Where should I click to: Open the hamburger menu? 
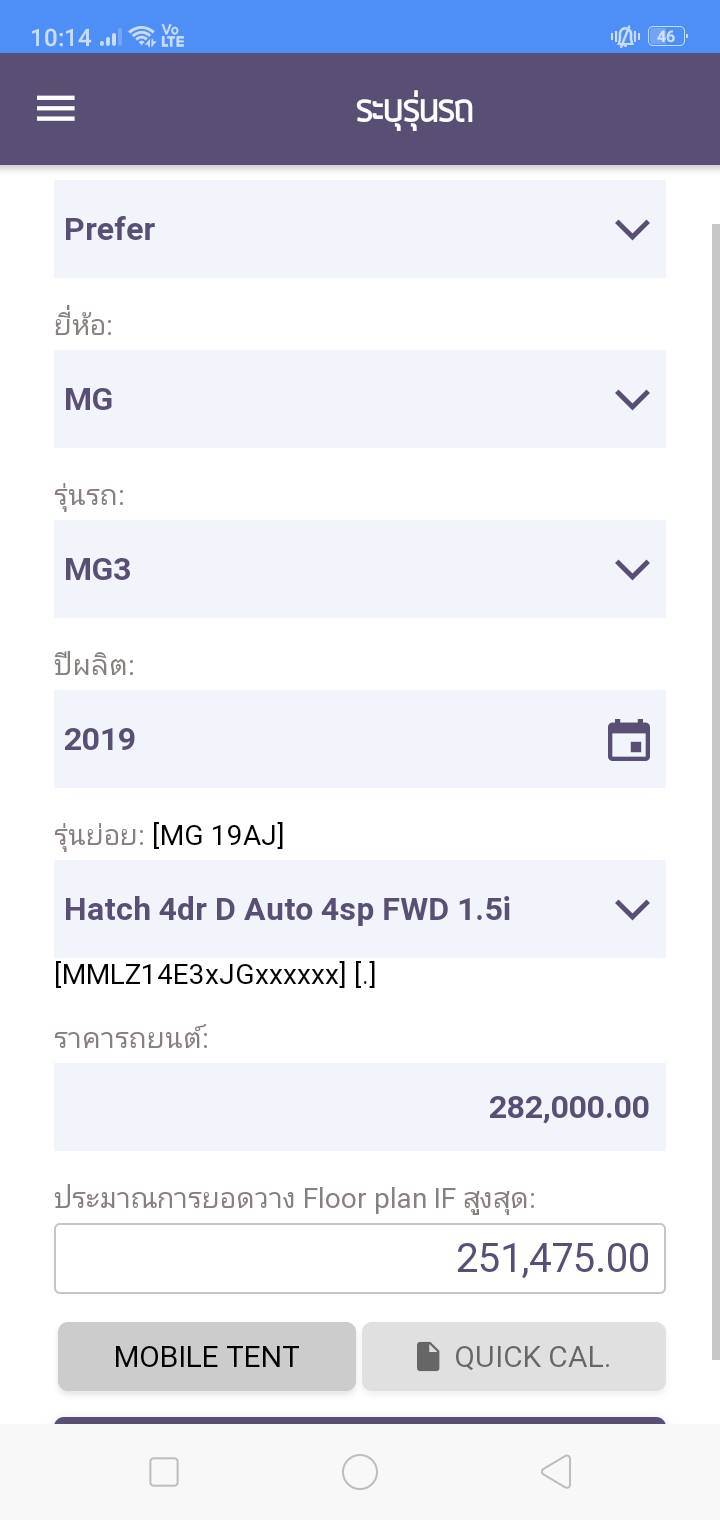click(x=56, y=109)
